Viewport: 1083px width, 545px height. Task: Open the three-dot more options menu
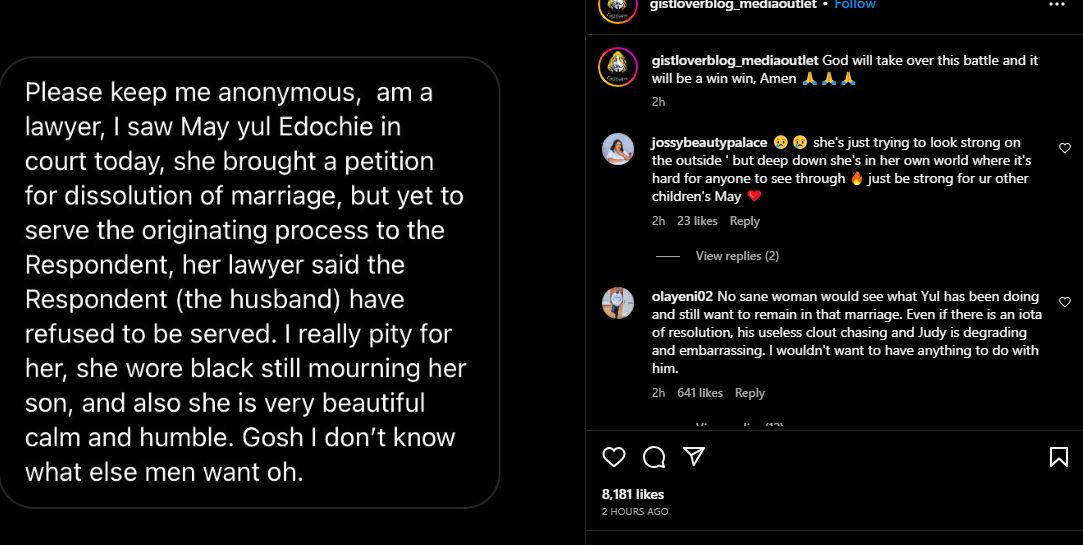(x=1057, y=5)
